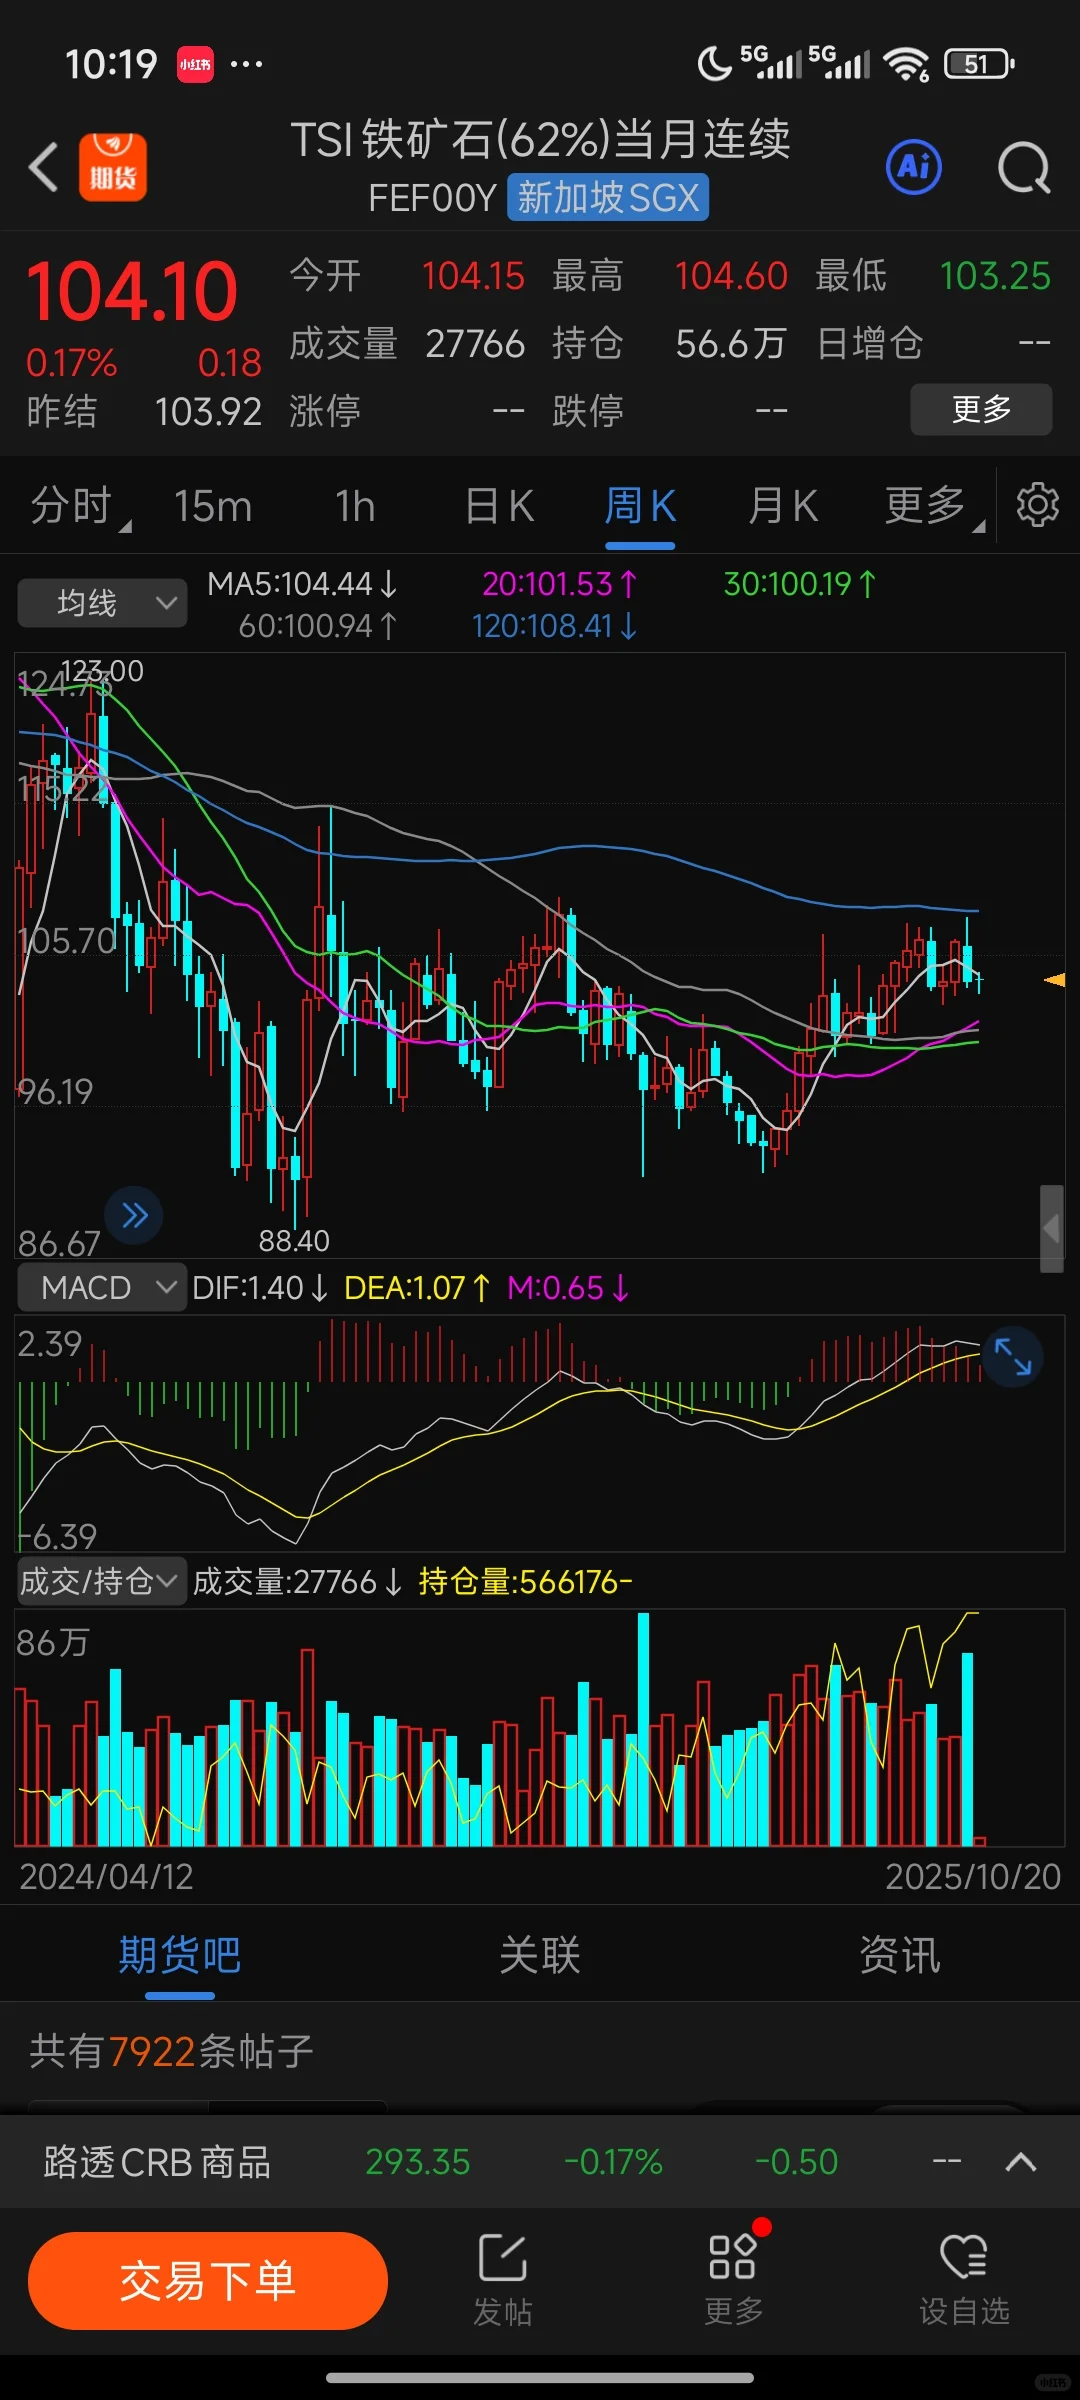
Task: Tap the 成交量:27766 label under MACD
Action: 297,1582
